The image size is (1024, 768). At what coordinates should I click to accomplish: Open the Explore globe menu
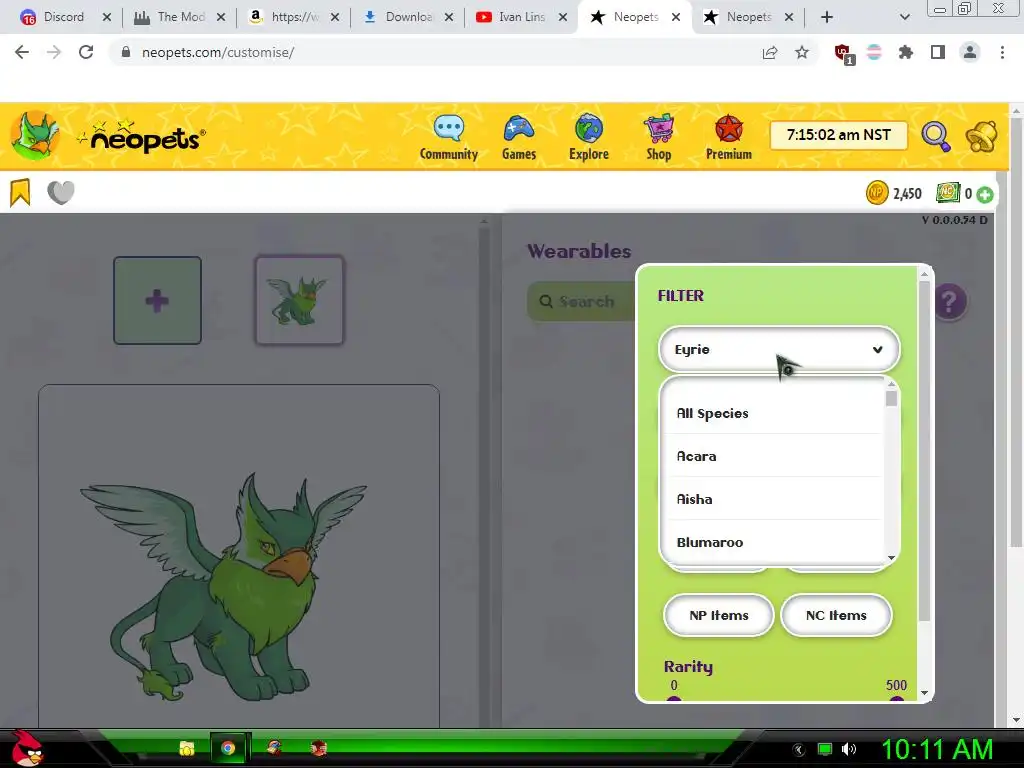pyautogui.click(x=588, y=137)
